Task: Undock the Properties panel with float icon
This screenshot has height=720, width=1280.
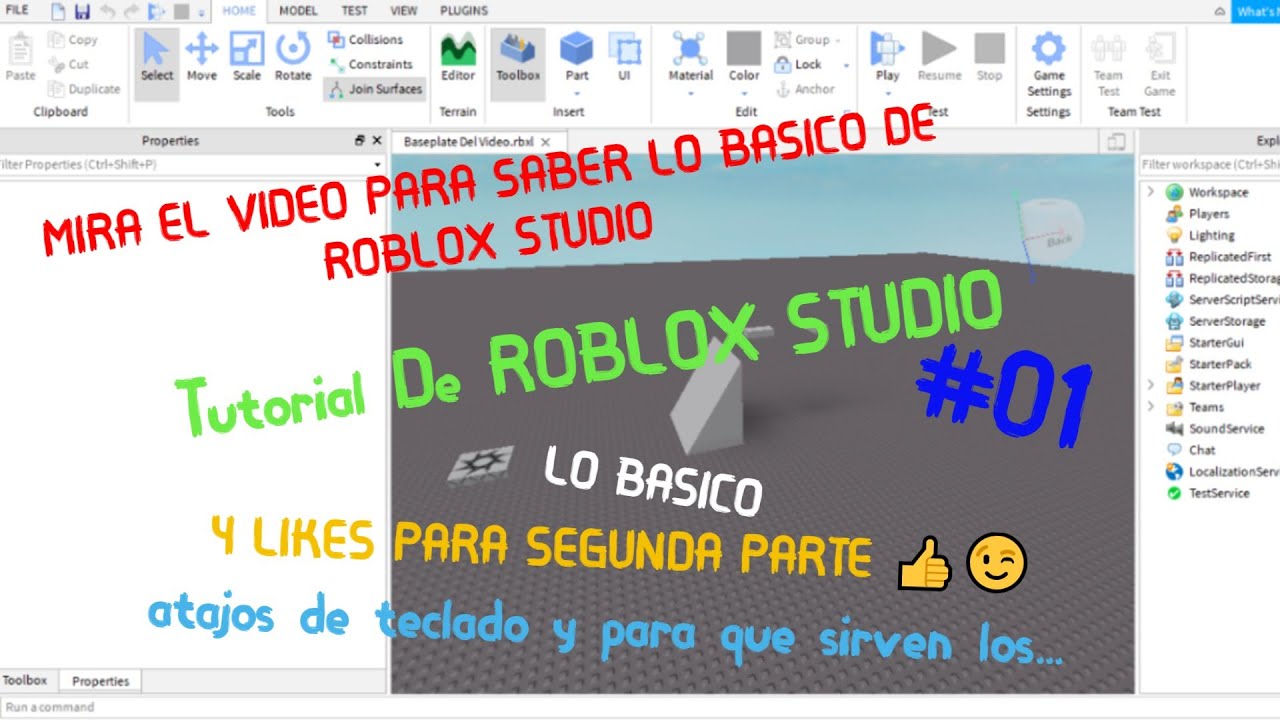Action: [360, 141]
